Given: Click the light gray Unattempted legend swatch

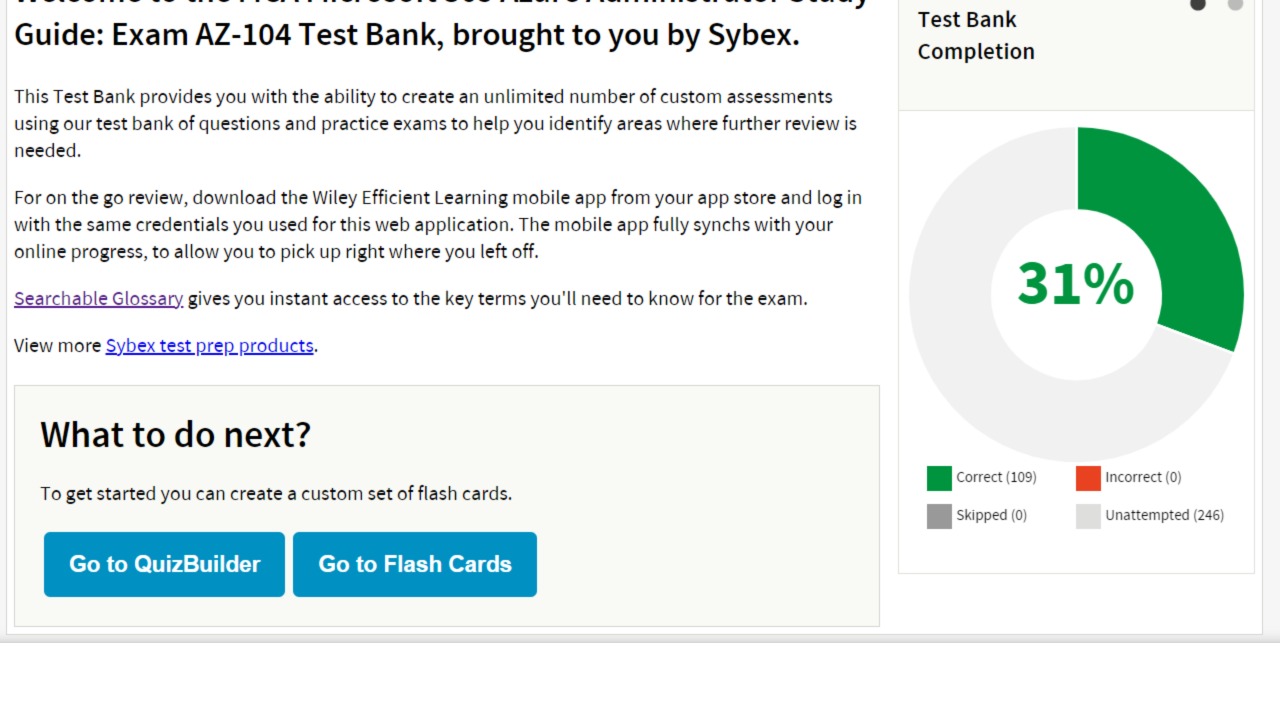Looking at the screenshot, I should [1088, 516].
